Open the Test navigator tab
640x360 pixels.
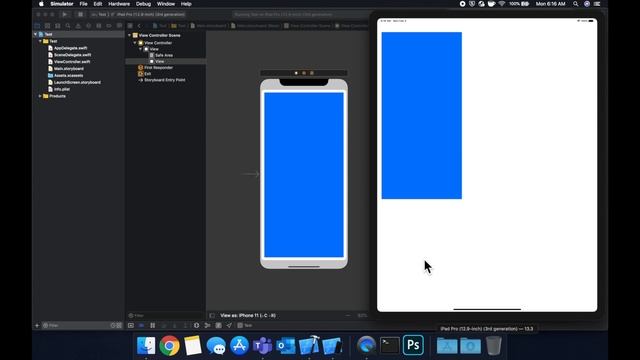point(88,26)
